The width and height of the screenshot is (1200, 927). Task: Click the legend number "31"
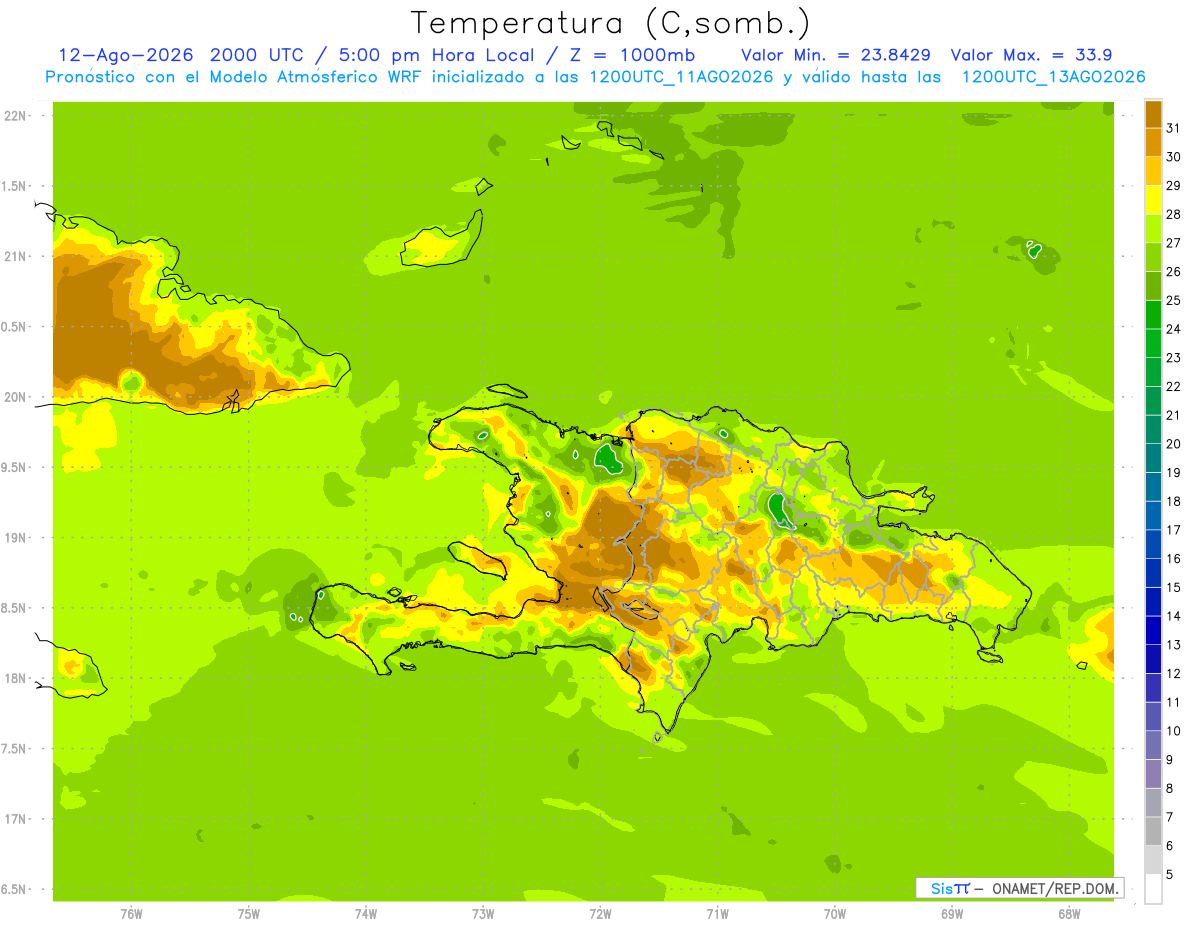[1173, 128]
